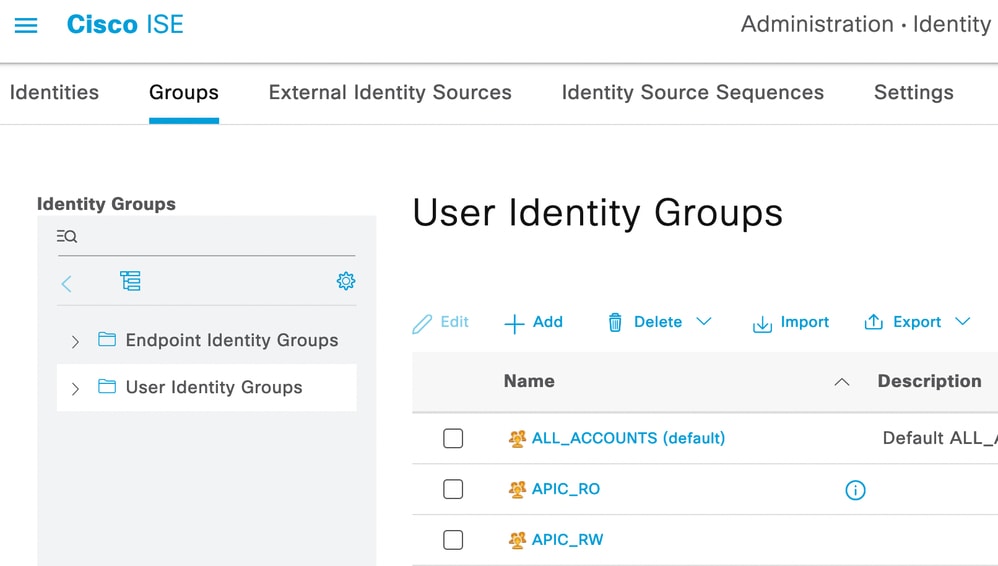
Task: Click the Identity Groups search icon
Action: (67, 236)
